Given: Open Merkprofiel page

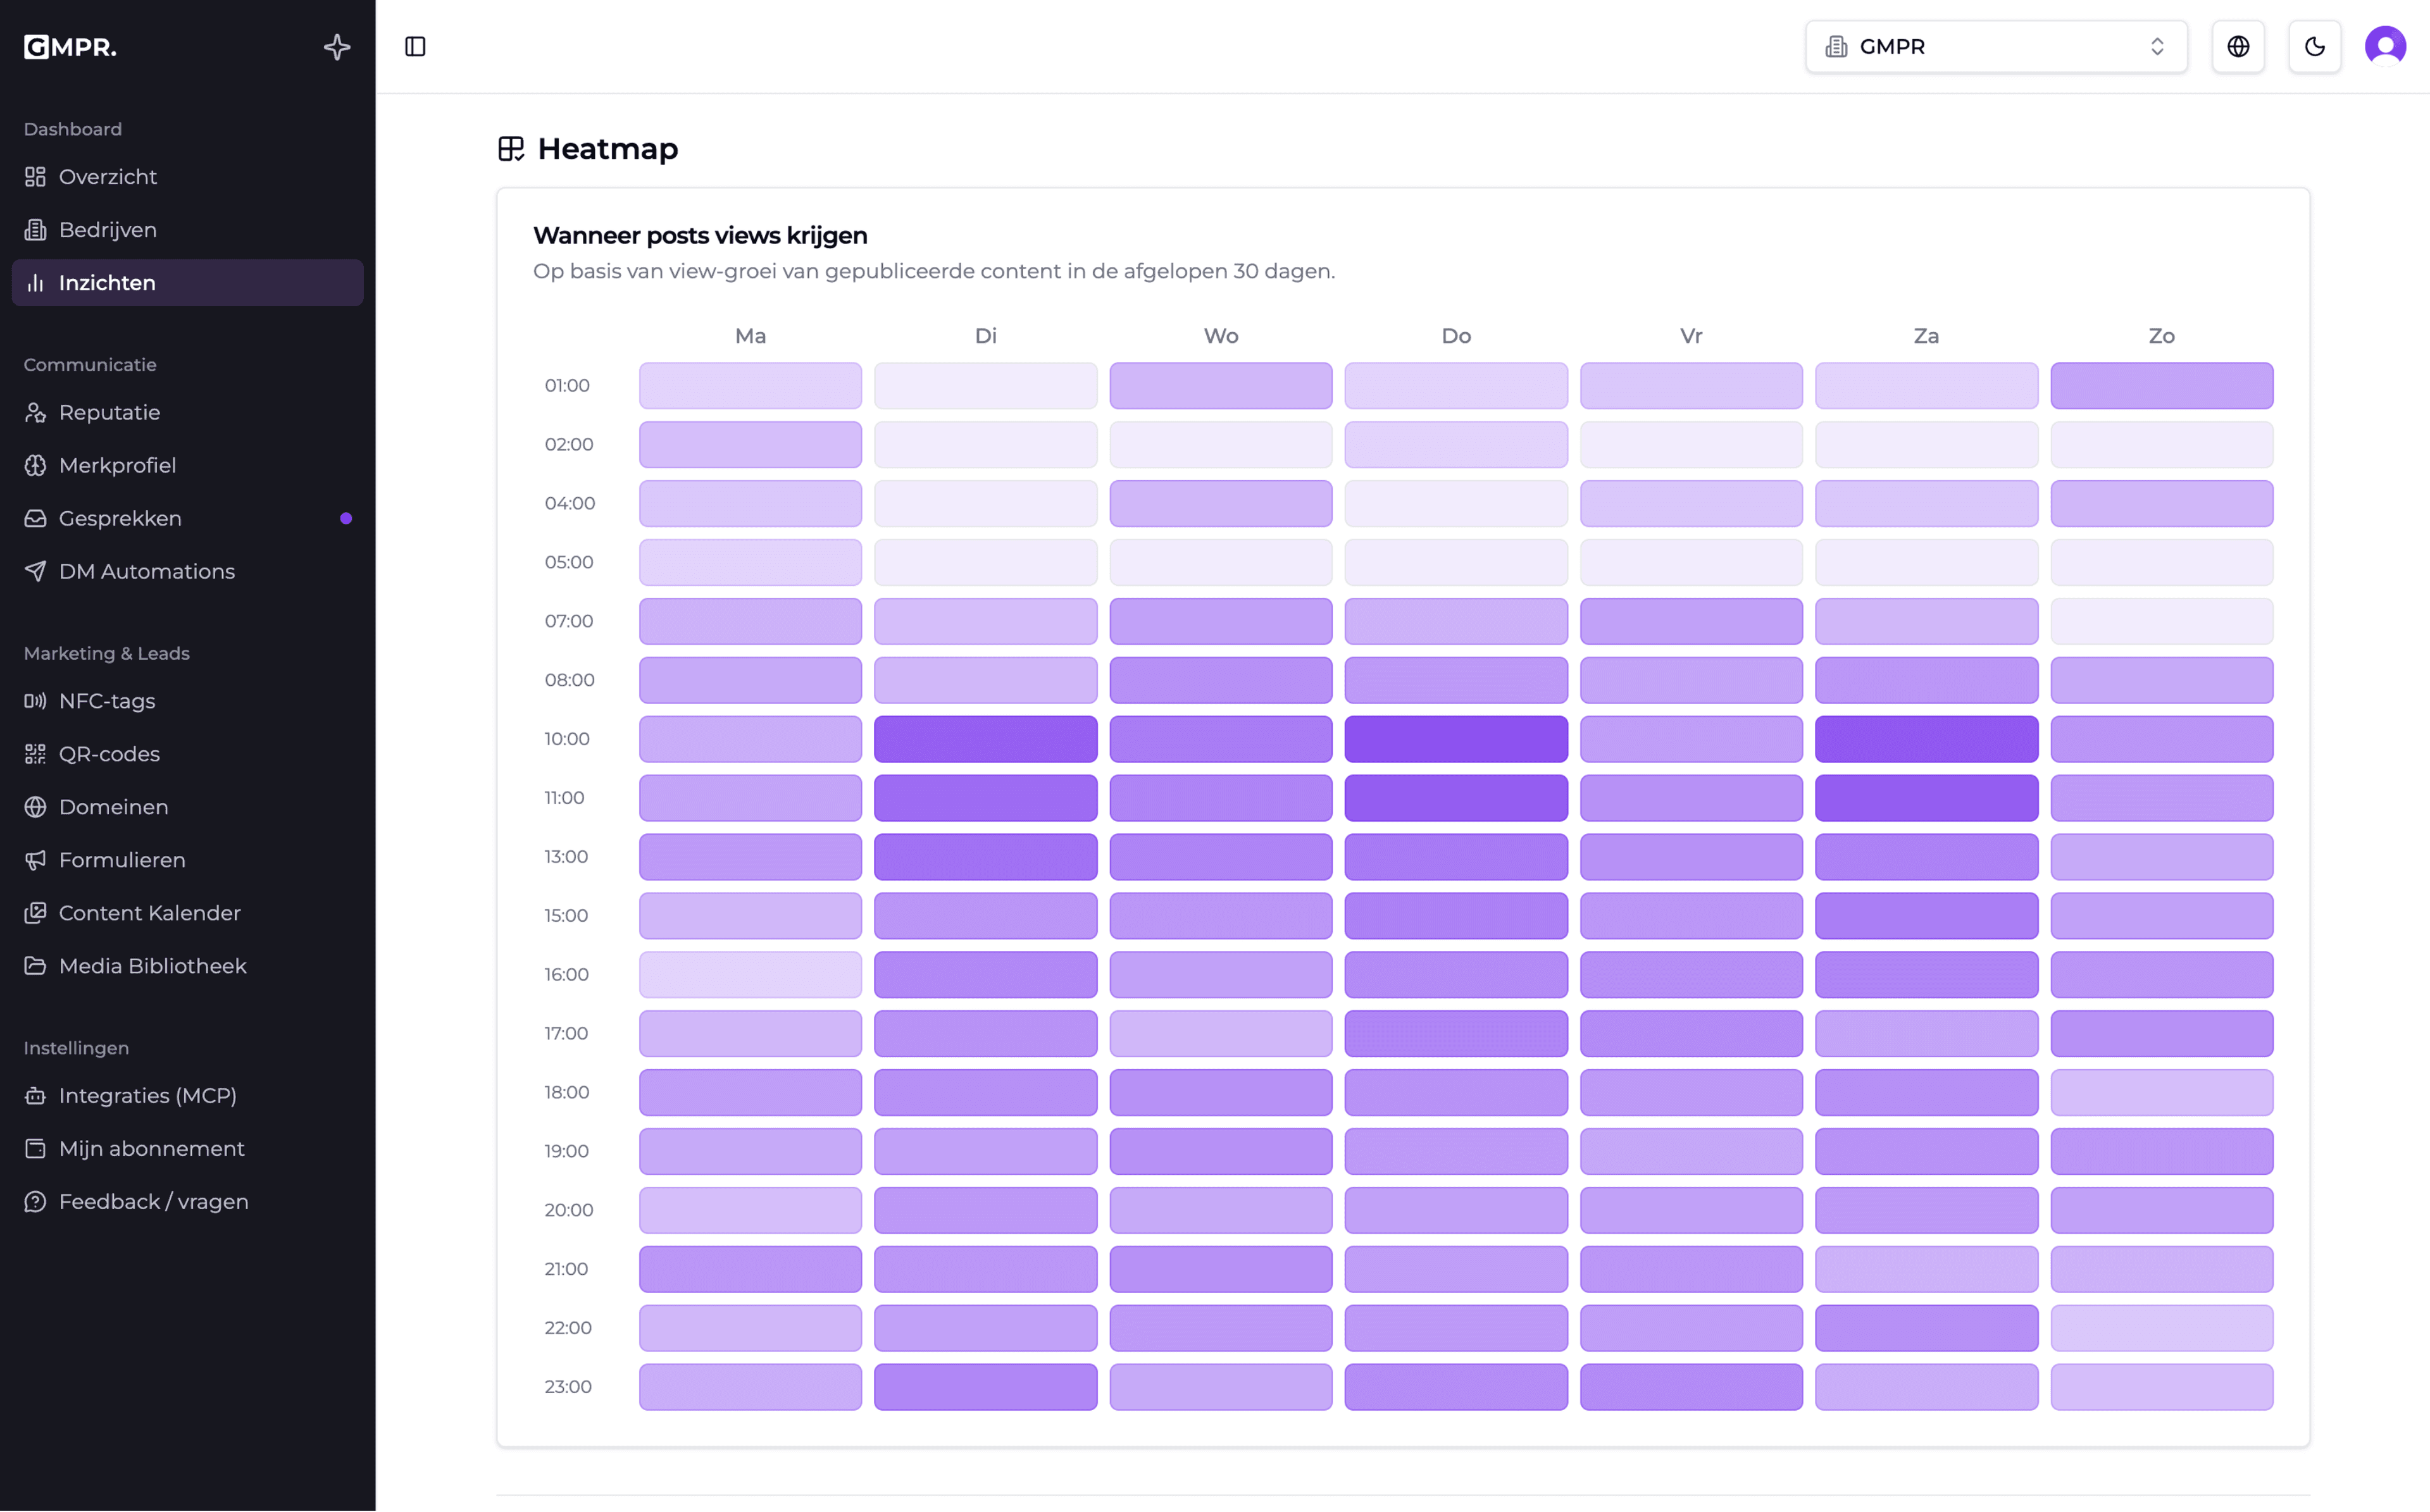Looking at the screenshot, I should click(x=187, y=465).
